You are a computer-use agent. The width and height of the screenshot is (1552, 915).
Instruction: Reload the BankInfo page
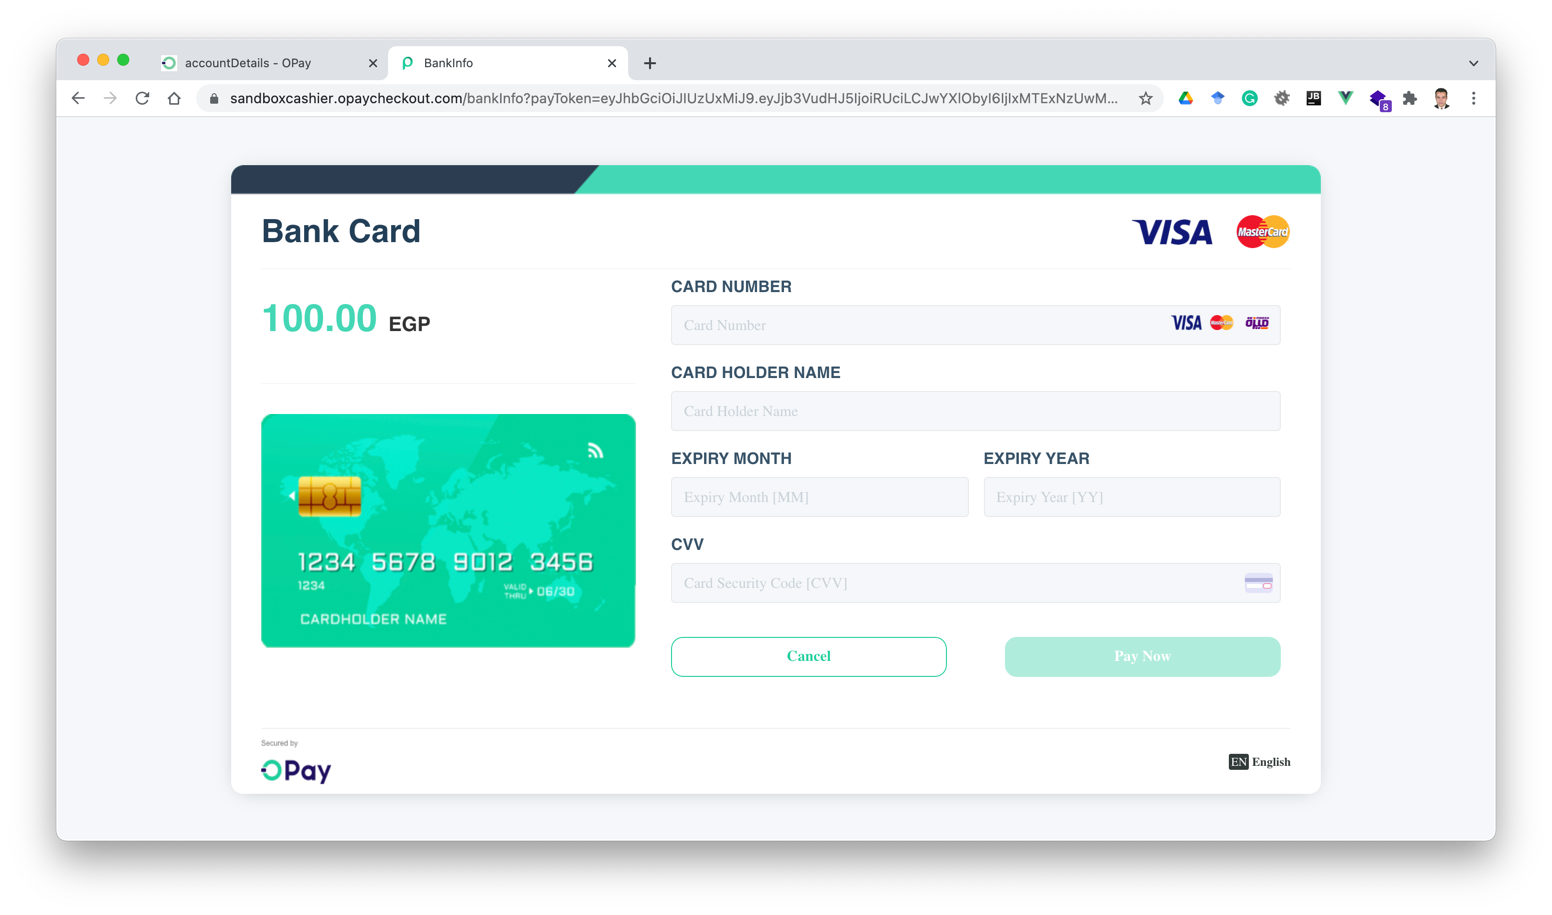142,98
